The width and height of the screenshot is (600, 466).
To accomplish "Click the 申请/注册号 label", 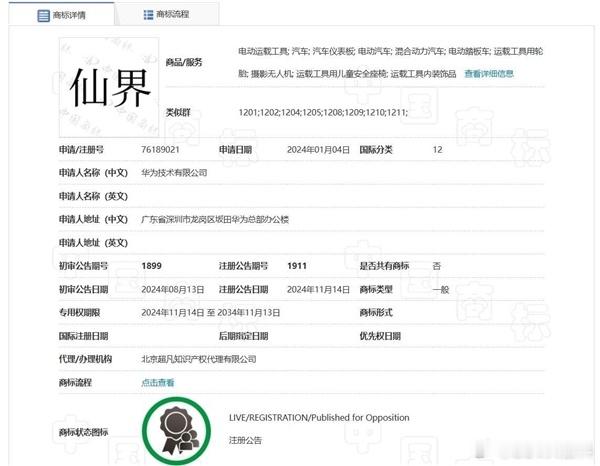I will coord(81,150).
